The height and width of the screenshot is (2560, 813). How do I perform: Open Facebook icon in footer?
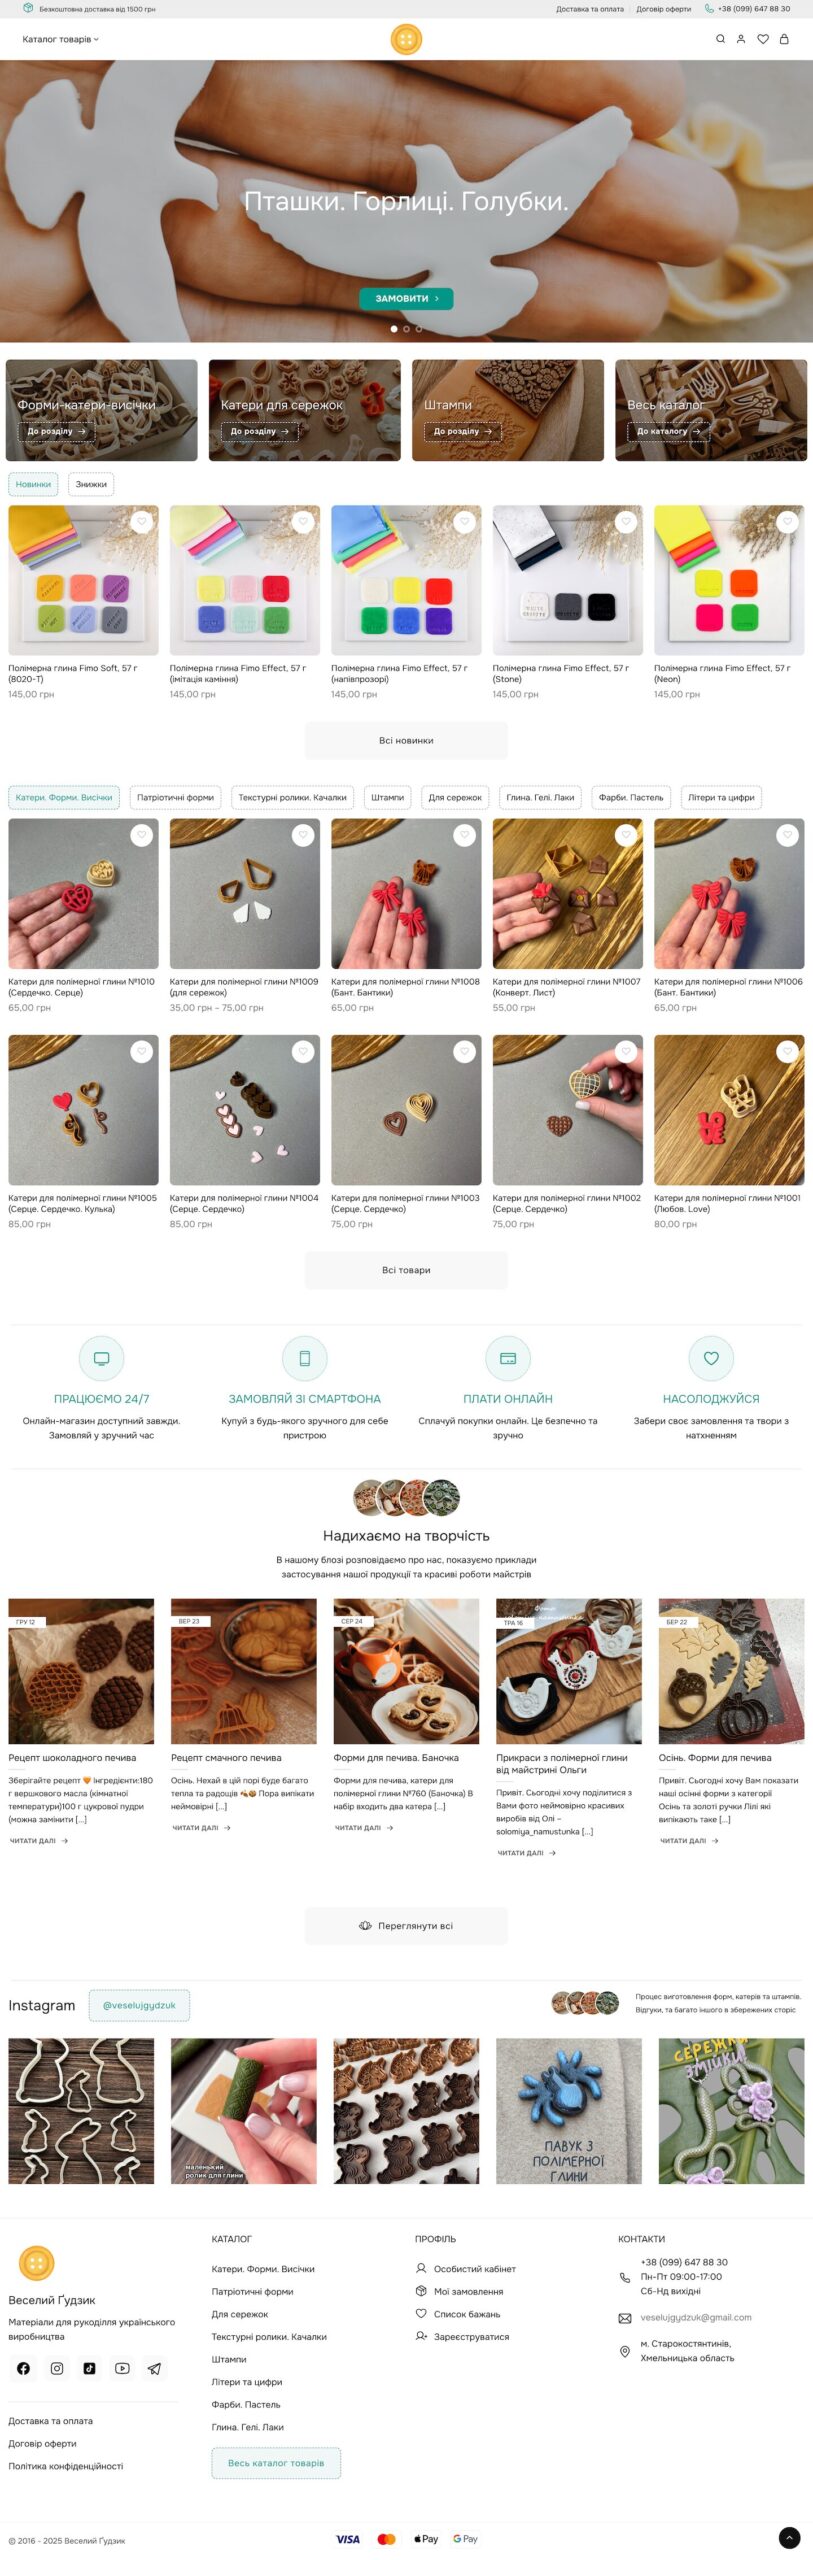[24, 2367]
